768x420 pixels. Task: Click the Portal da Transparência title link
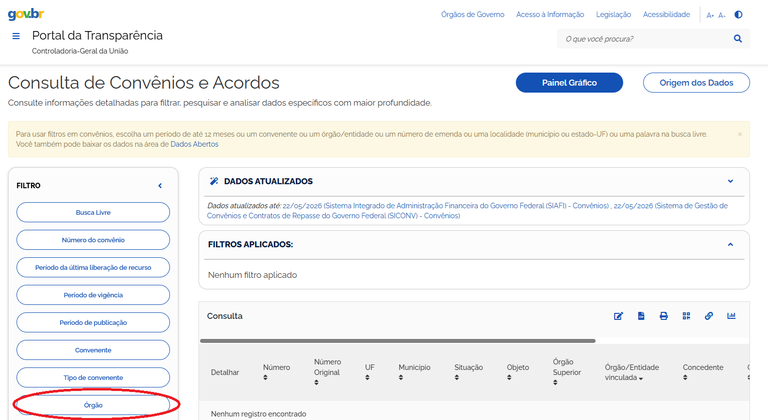click(97, 35)
